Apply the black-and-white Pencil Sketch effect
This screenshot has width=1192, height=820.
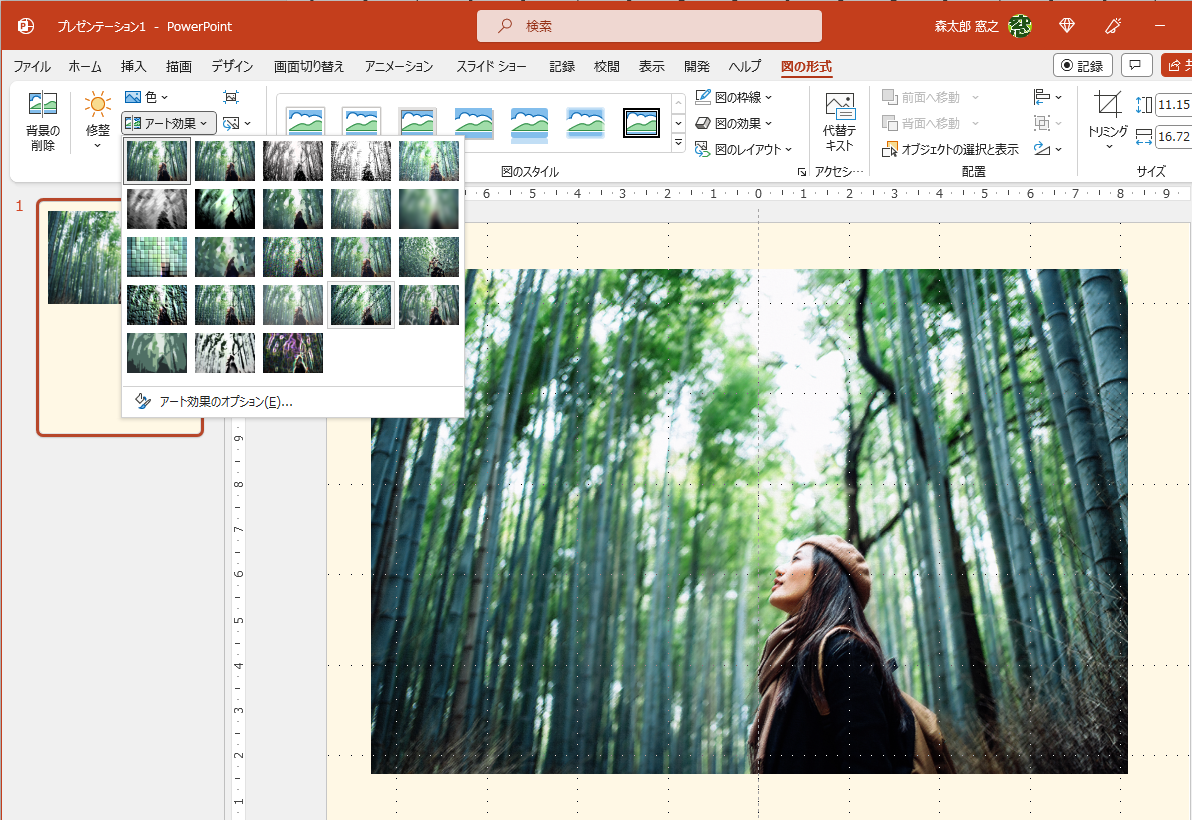point(361,160)
